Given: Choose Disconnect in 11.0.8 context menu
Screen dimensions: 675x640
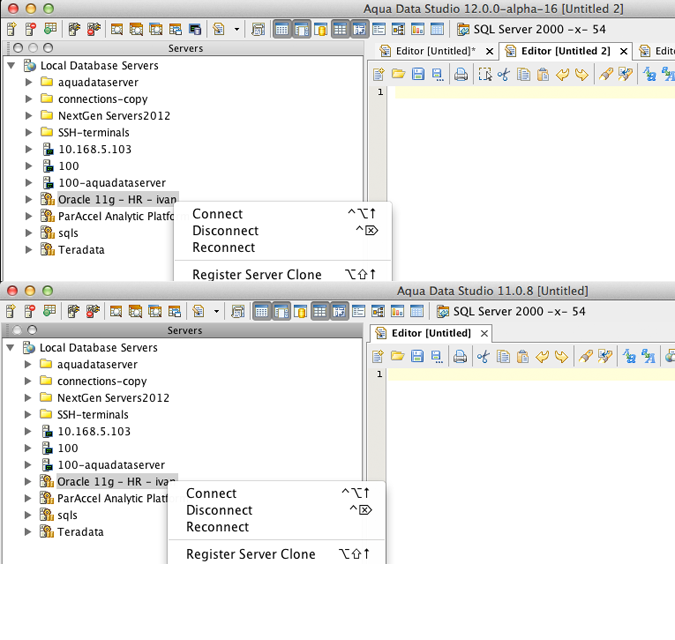Looking at the screenshot, I should click(x=277, y=510).
